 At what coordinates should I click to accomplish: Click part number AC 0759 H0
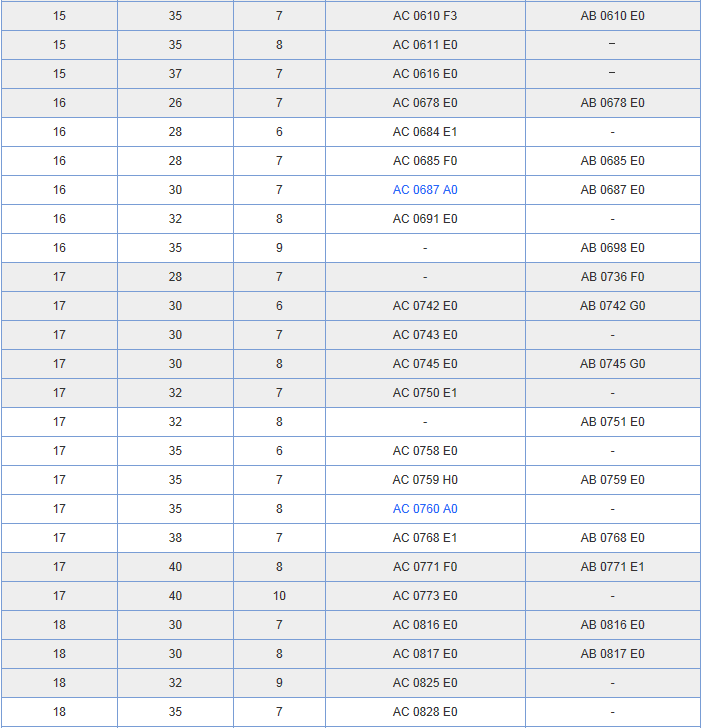click(425, 480)
